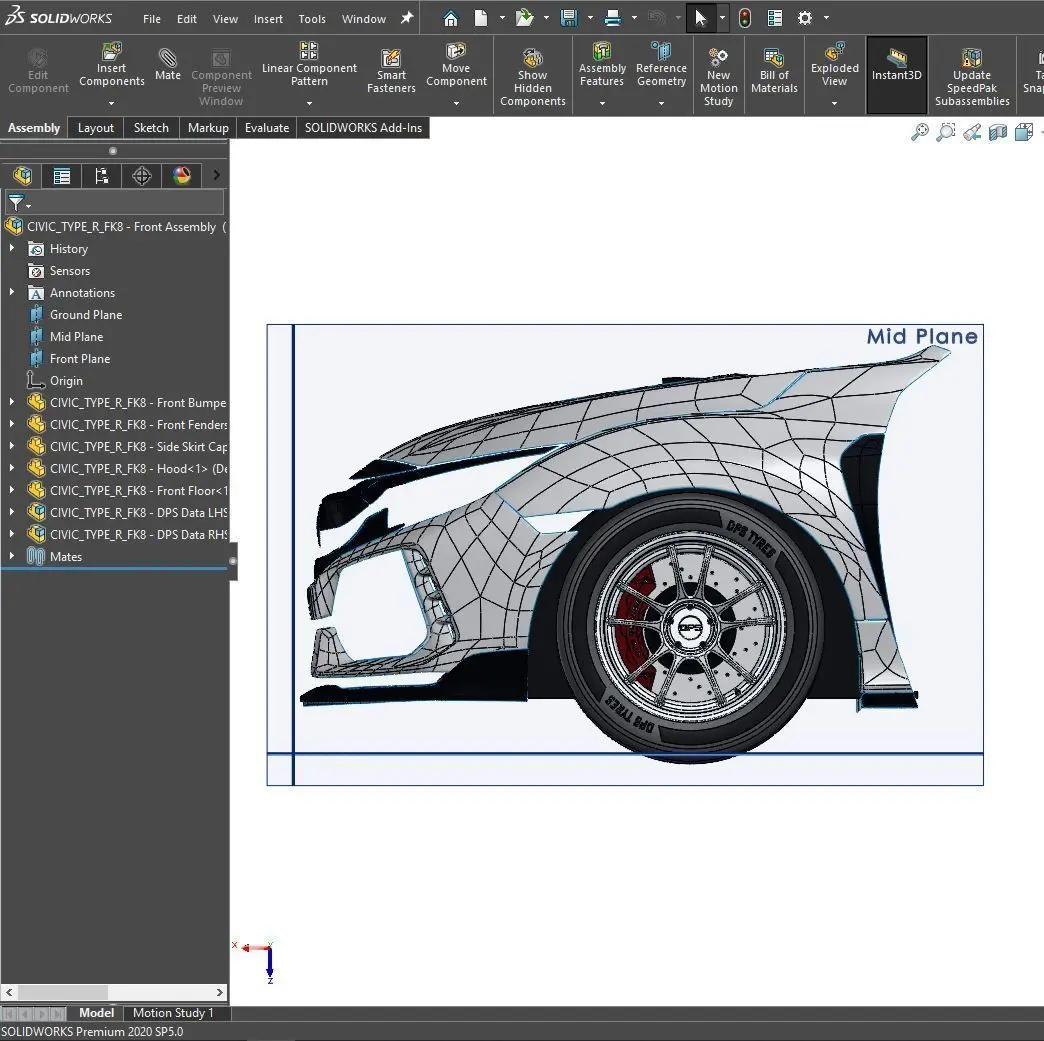Open the FeatureManager Design Tree tab
Screen dimensions: 1044x1041
[22, 176]
